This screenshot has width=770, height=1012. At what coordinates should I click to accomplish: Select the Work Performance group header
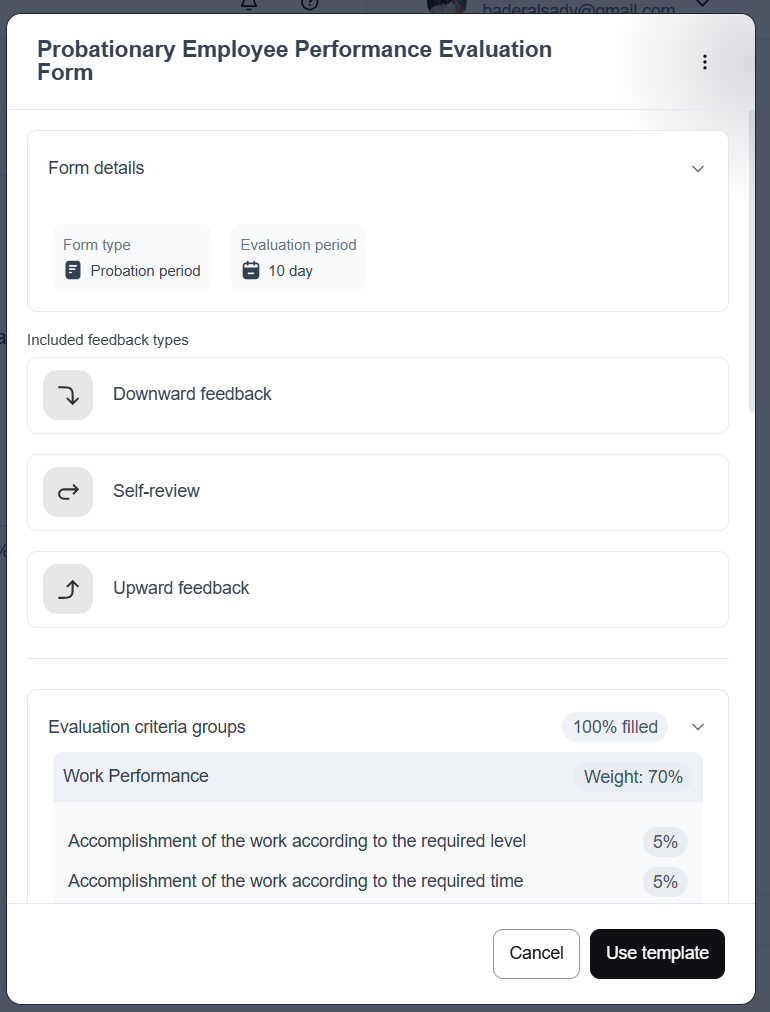[136, 777]
